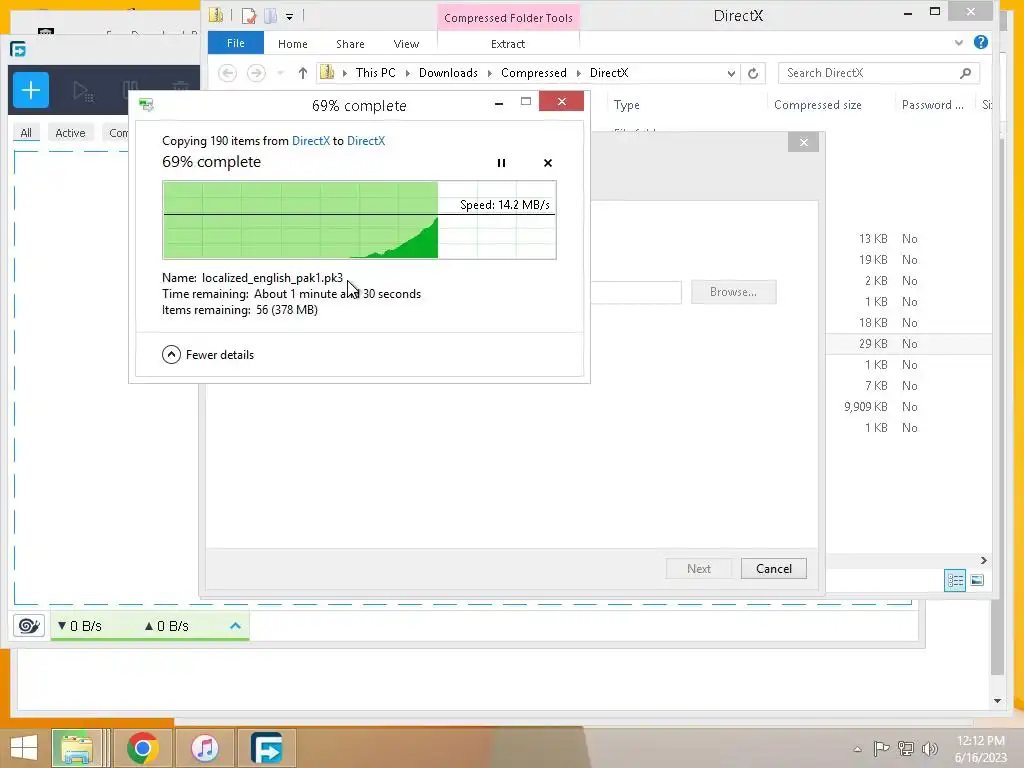Select the row with 29 KB size
The height and width of the screenshot is (768, 1024).
tap(908, 344)
